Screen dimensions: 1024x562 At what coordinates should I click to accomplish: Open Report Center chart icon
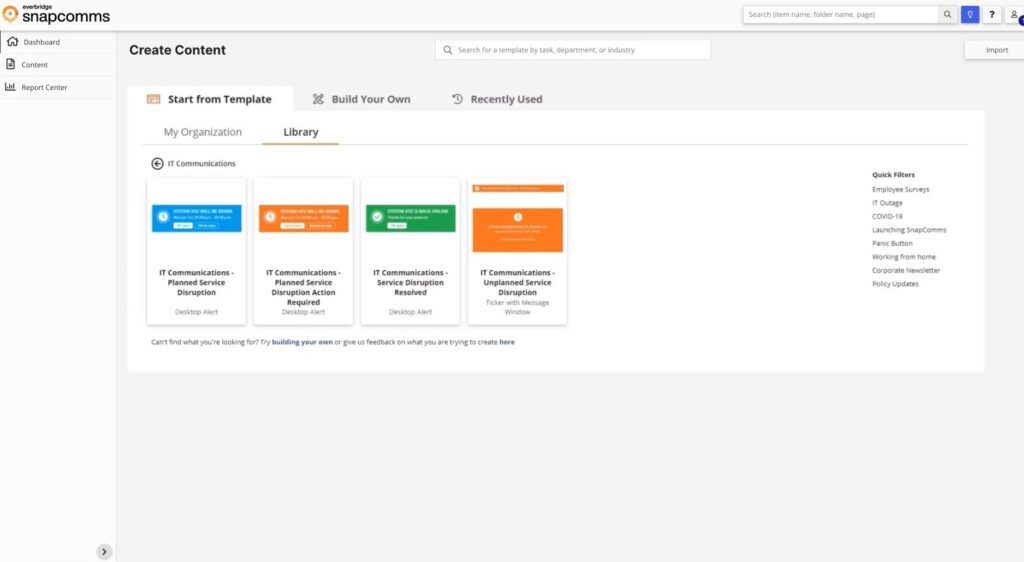(x=11, y=87)
